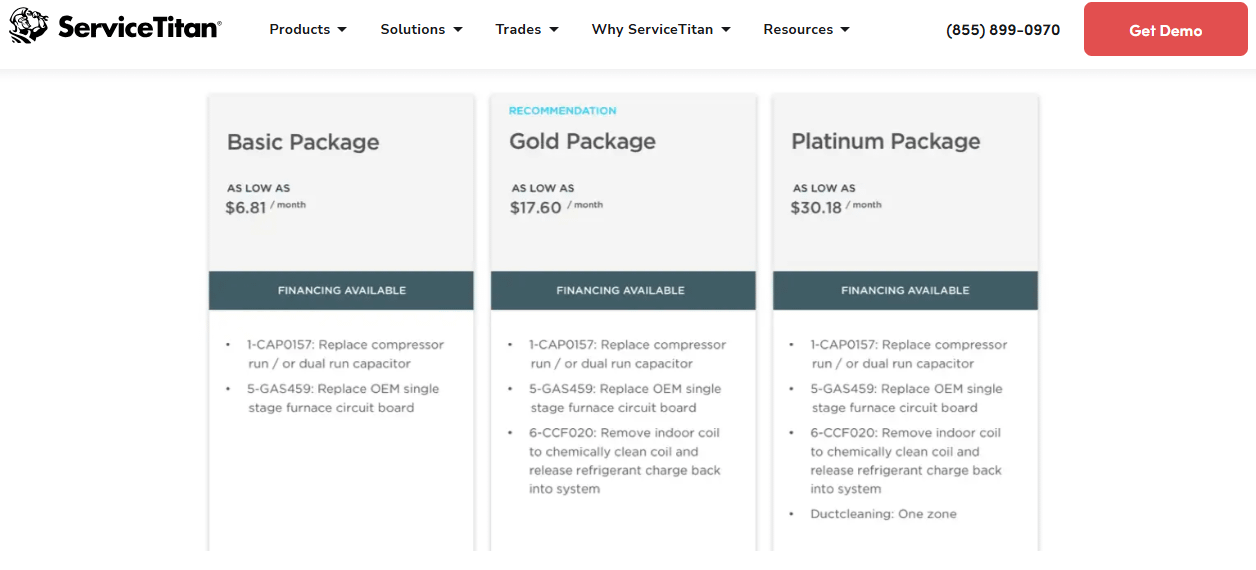Click AS LOW AS label in Platinum Package
This screenshot has width=1256, height=570.
tap(824, 188)
